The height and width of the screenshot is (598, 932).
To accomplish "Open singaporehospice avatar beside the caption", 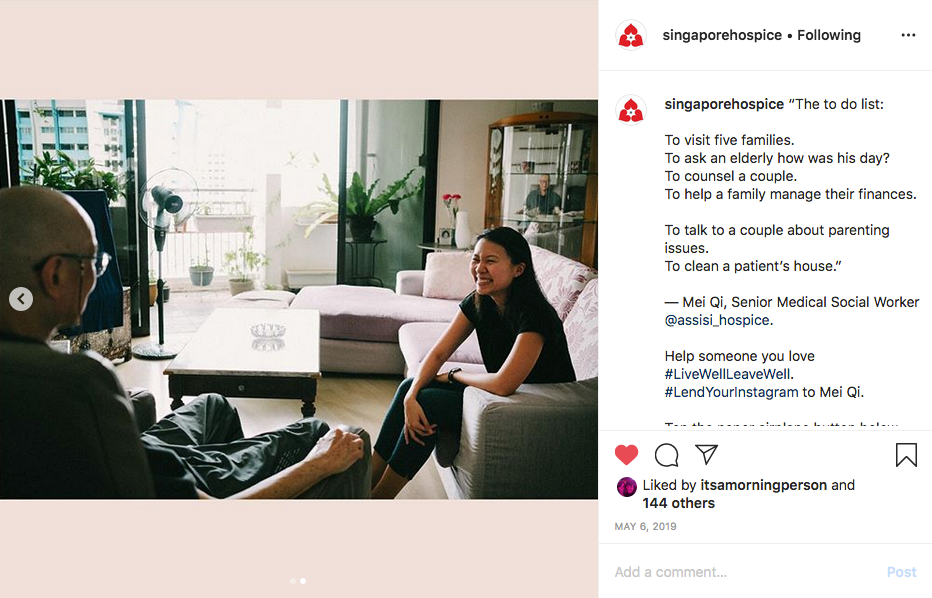I will tap(631, 110).
